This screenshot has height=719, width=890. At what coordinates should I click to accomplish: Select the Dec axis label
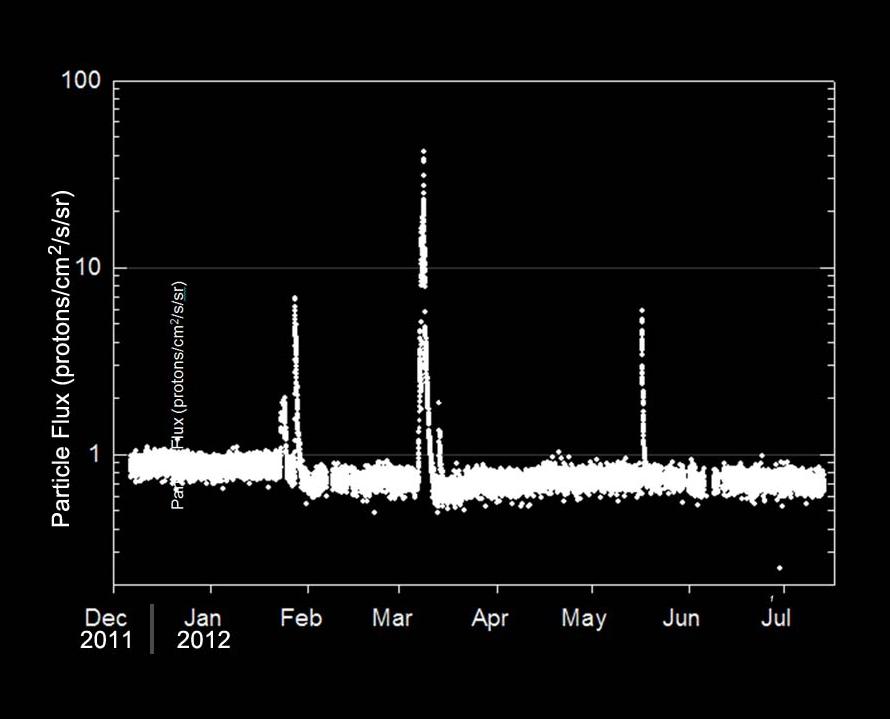(x=107, y=618)
